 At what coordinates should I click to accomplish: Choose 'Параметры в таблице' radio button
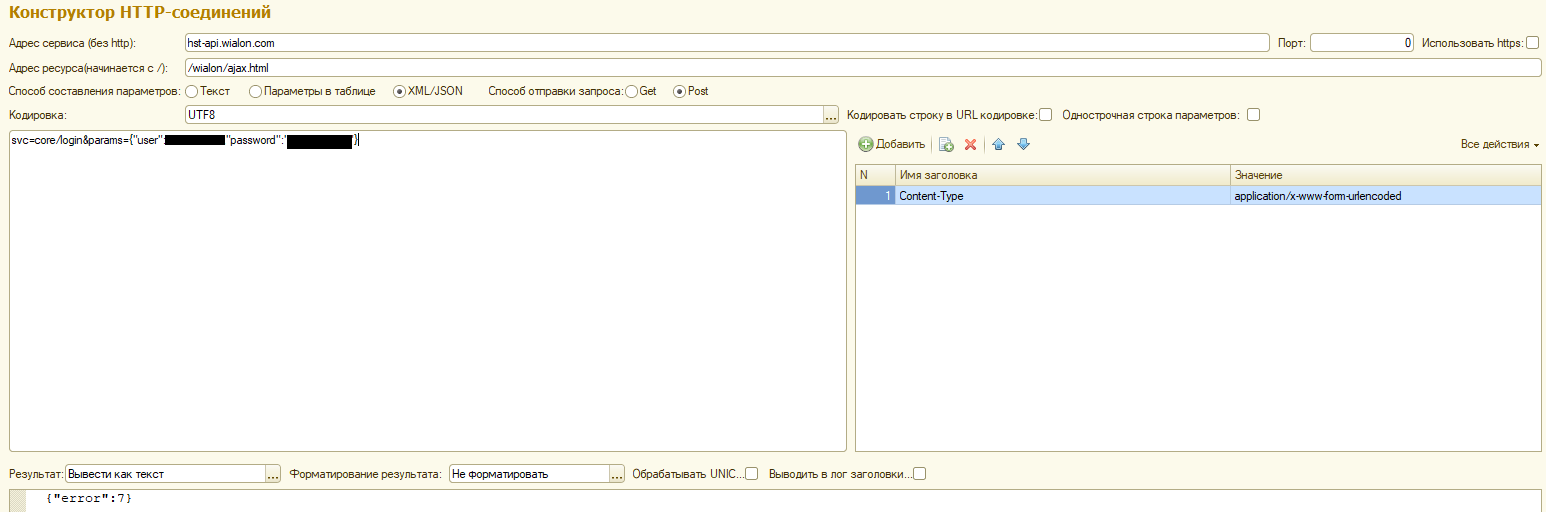[x=255, y=91]
